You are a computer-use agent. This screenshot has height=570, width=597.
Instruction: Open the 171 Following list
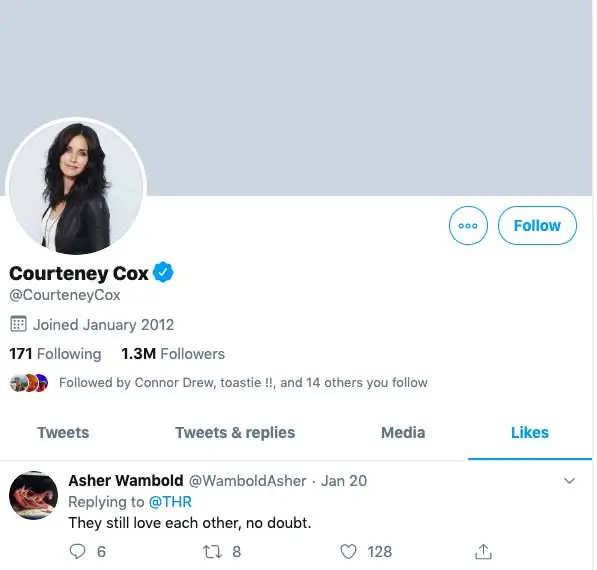tap(55, 354)
